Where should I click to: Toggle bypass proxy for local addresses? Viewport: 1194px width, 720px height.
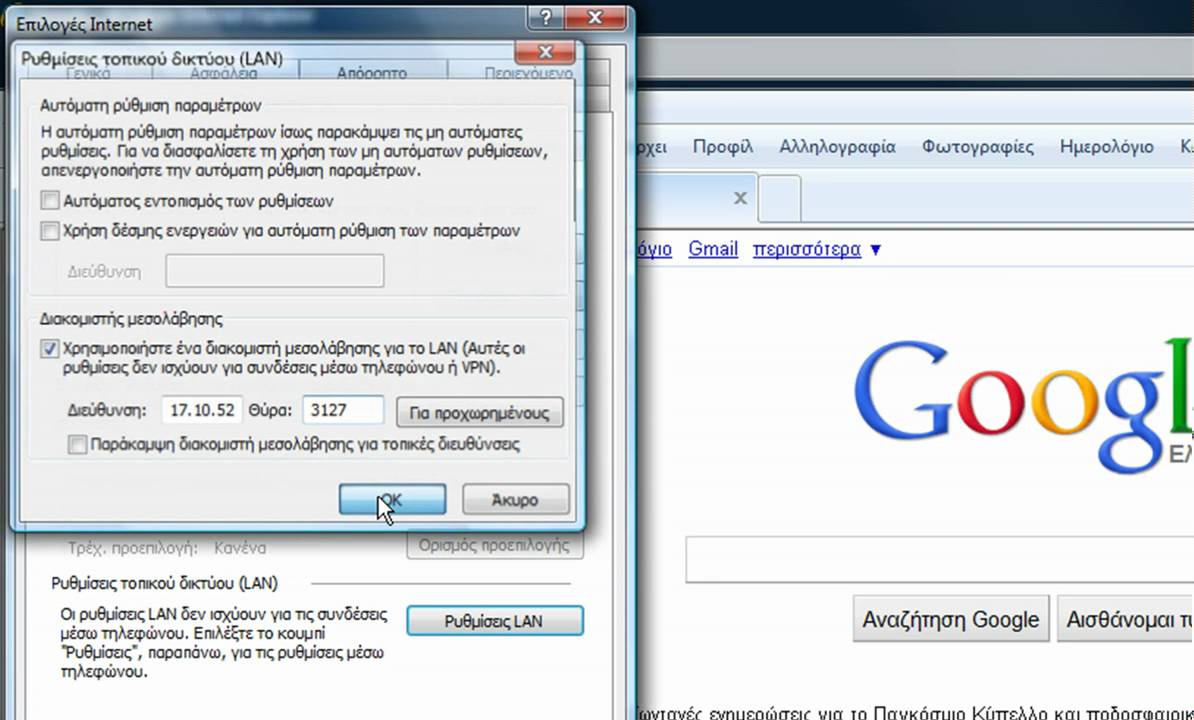click(78, 444)
